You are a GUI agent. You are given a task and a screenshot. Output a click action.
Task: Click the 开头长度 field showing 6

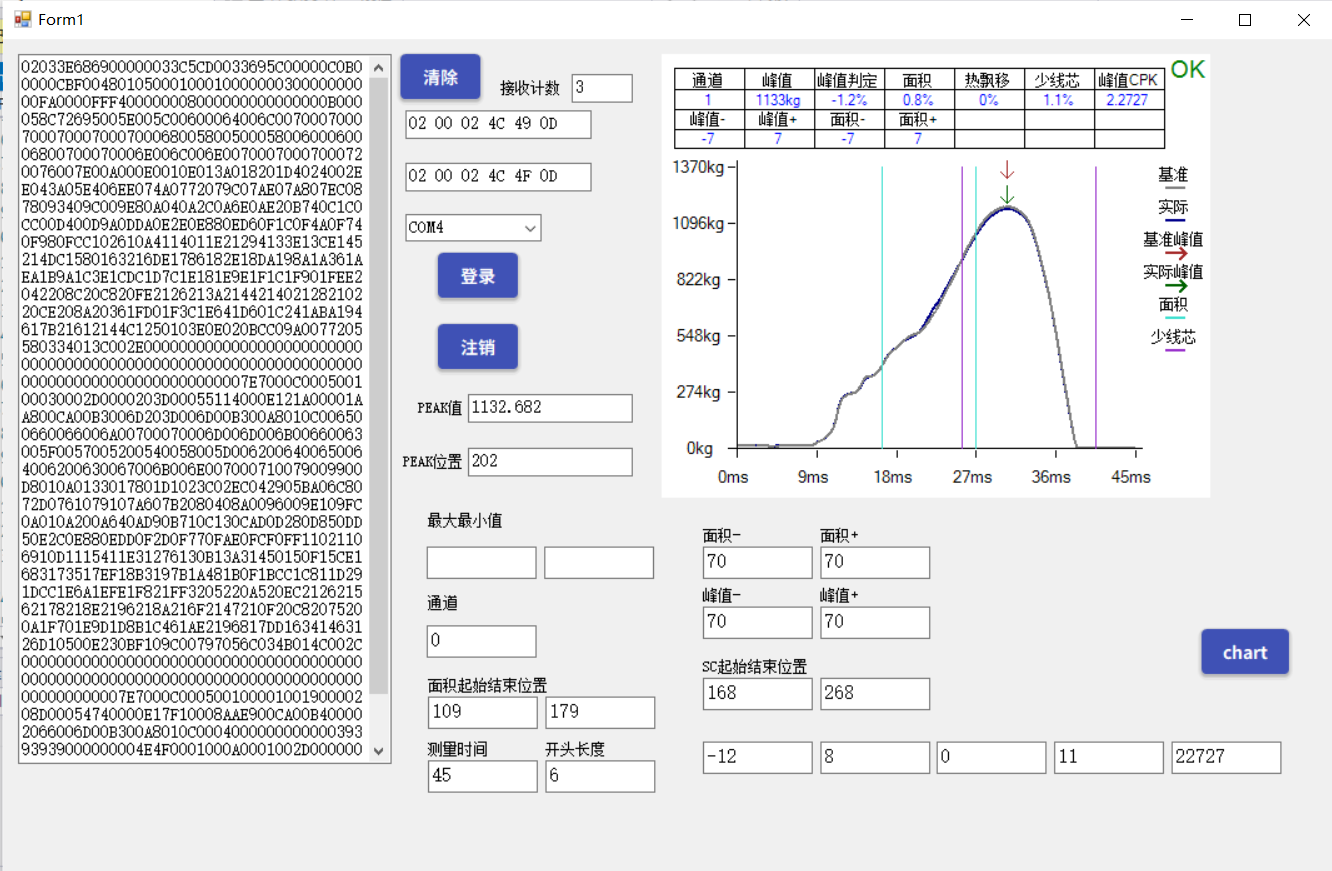click(600, 776)
